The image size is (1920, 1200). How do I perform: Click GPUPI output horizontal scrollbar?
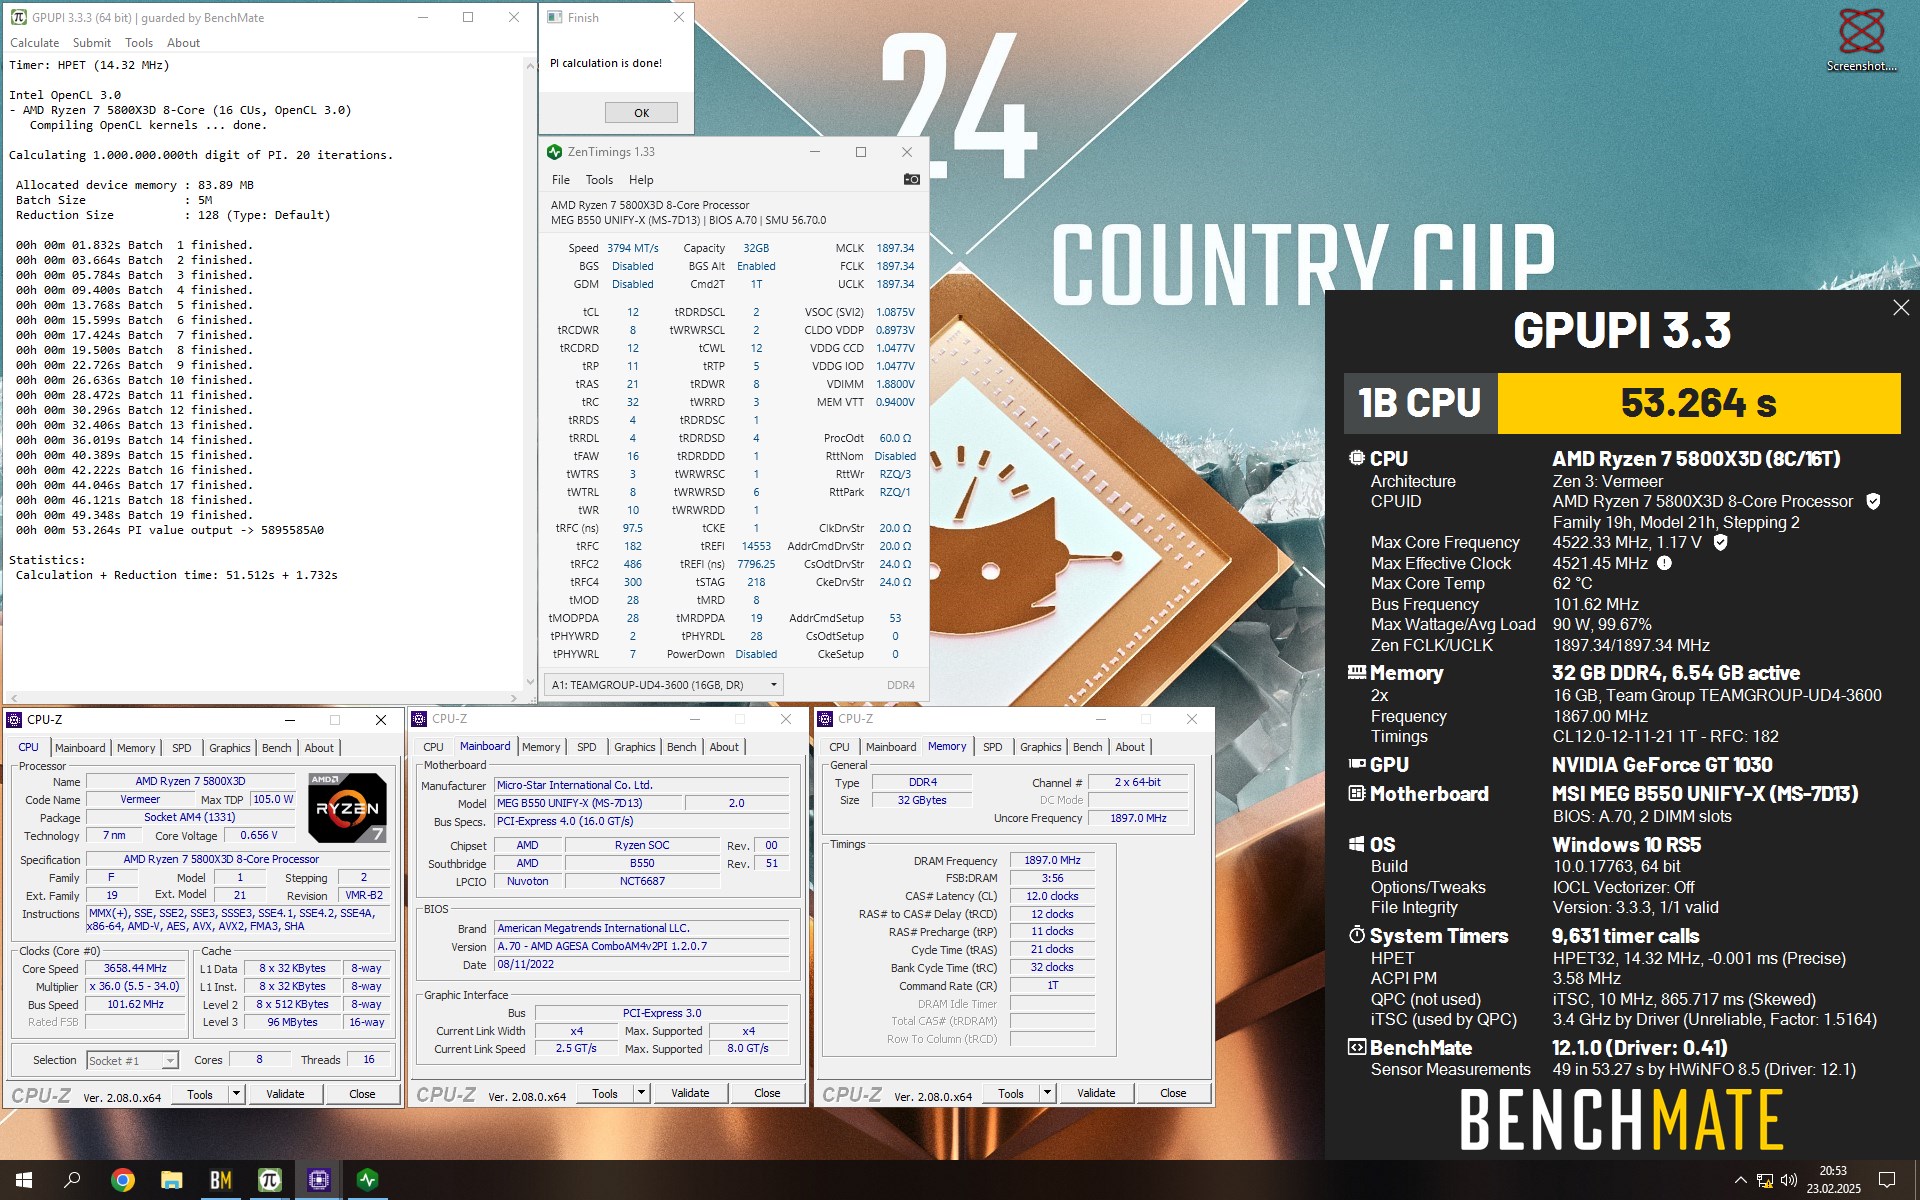click(x=264, y=698)
